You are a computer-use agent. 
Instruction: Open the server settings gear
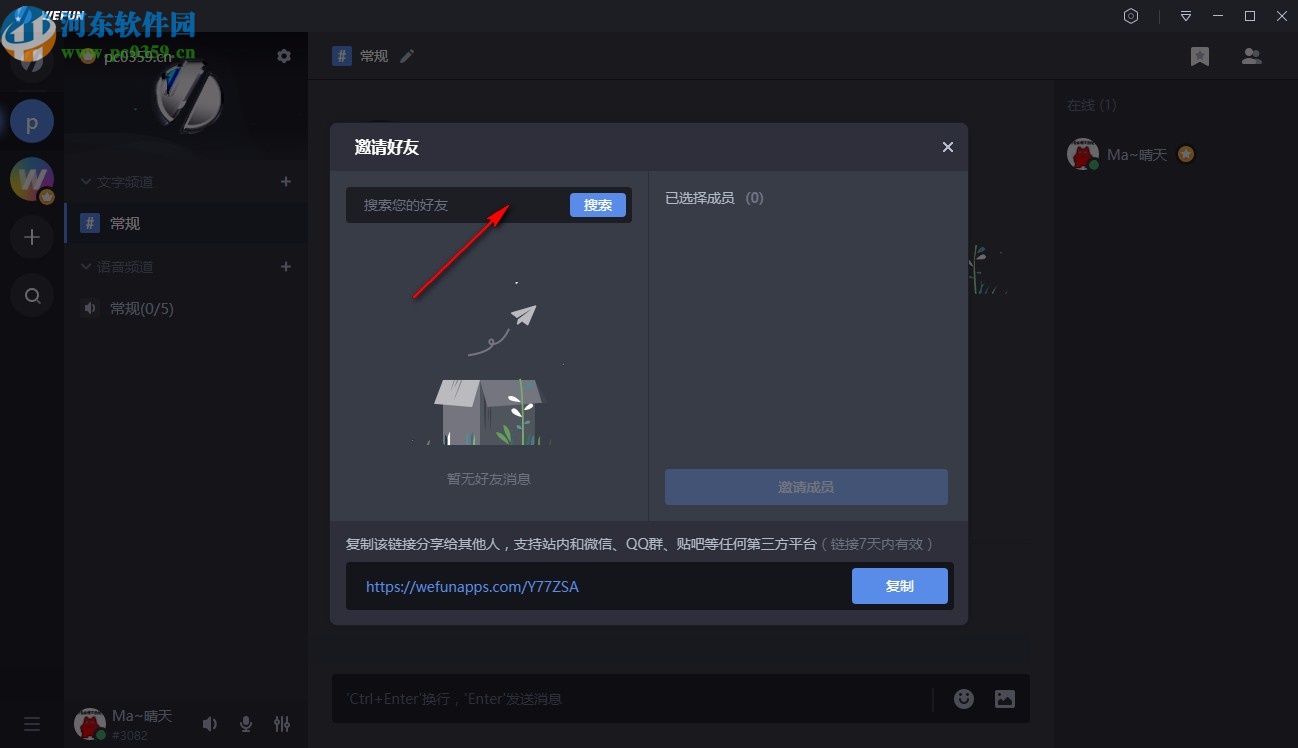pos(284,56)
